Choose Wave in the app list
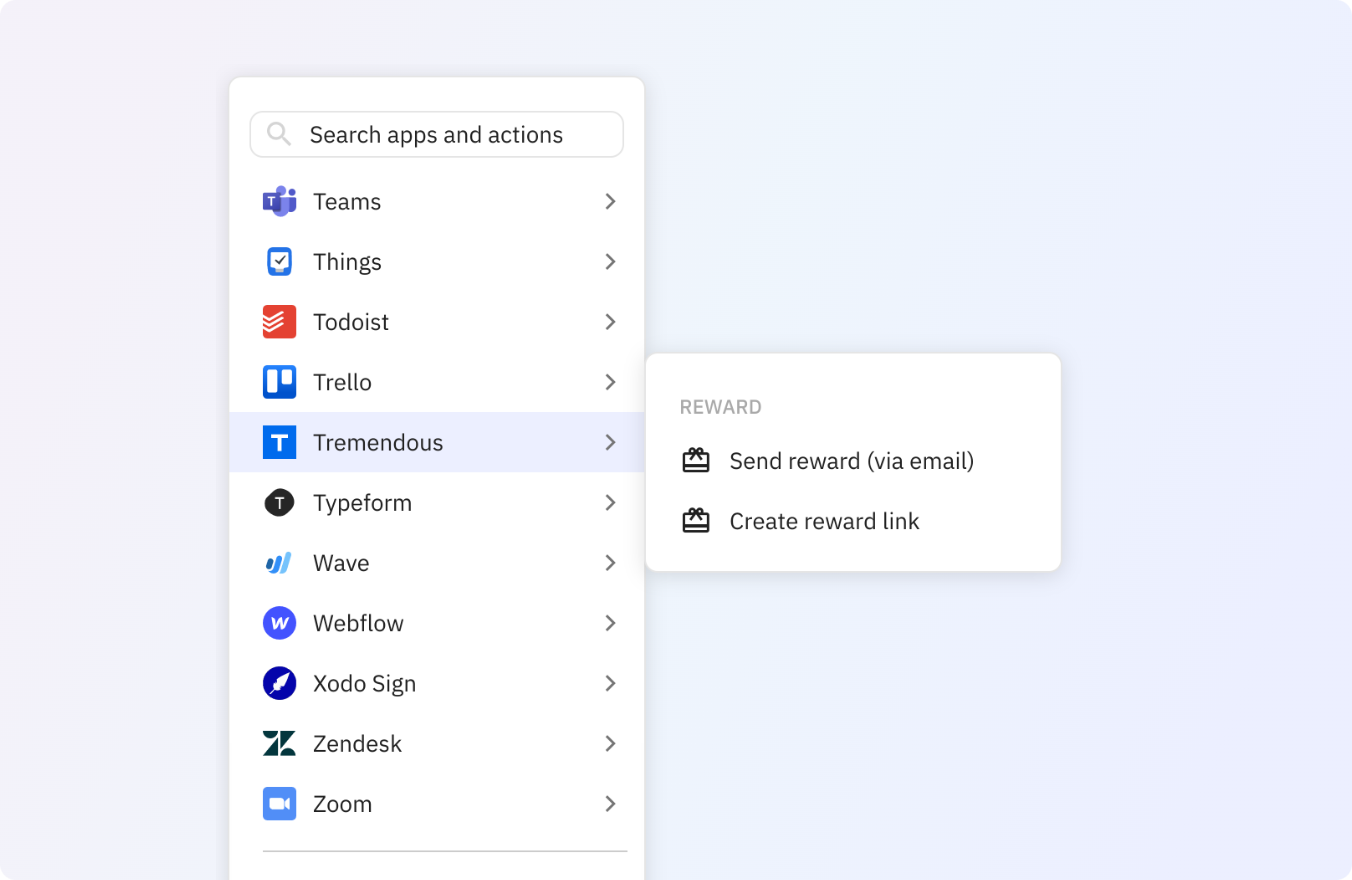This screenshot has width=1352, height=880. pos(437,563)
